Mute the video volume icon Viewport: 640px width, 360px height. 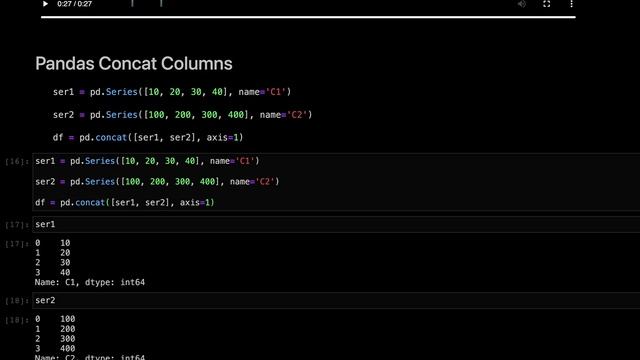point(522,4)
